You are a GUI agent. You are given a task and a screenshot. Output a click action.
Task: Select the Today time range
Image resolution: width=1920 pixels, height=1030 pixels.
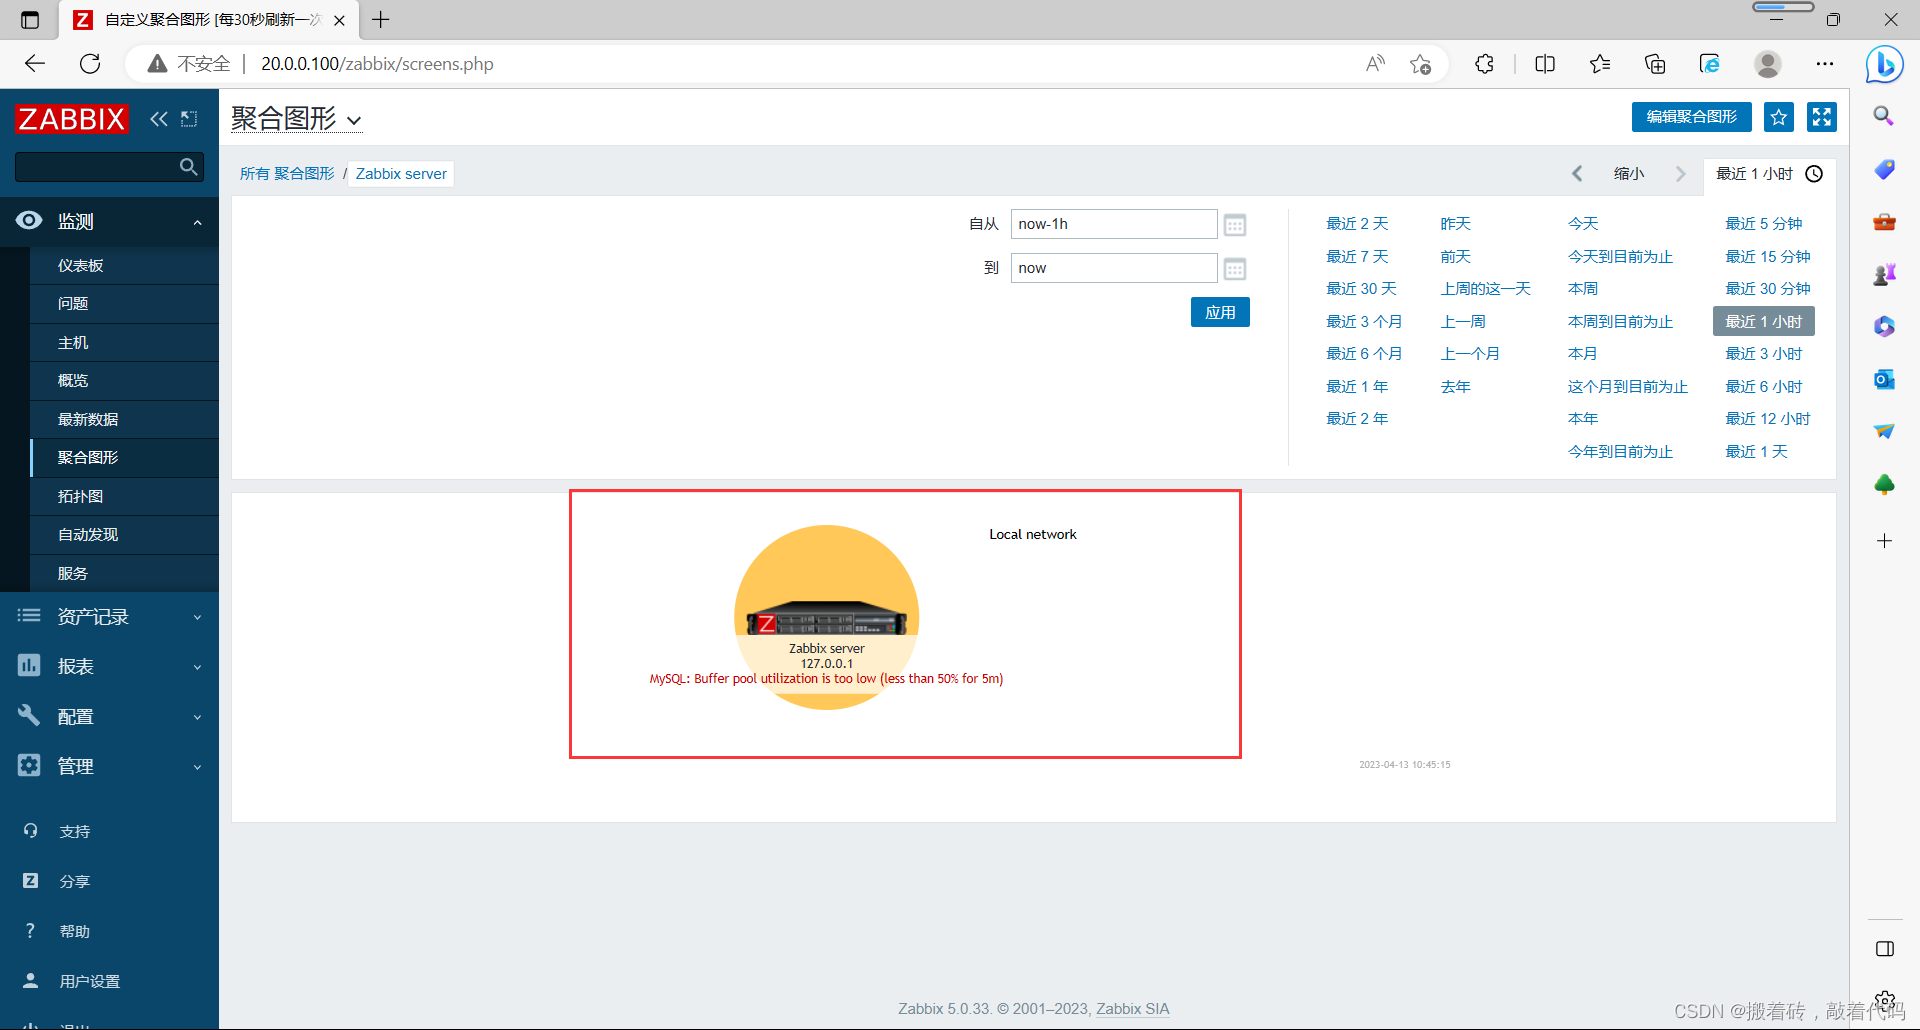click(x=1583, y=224)
